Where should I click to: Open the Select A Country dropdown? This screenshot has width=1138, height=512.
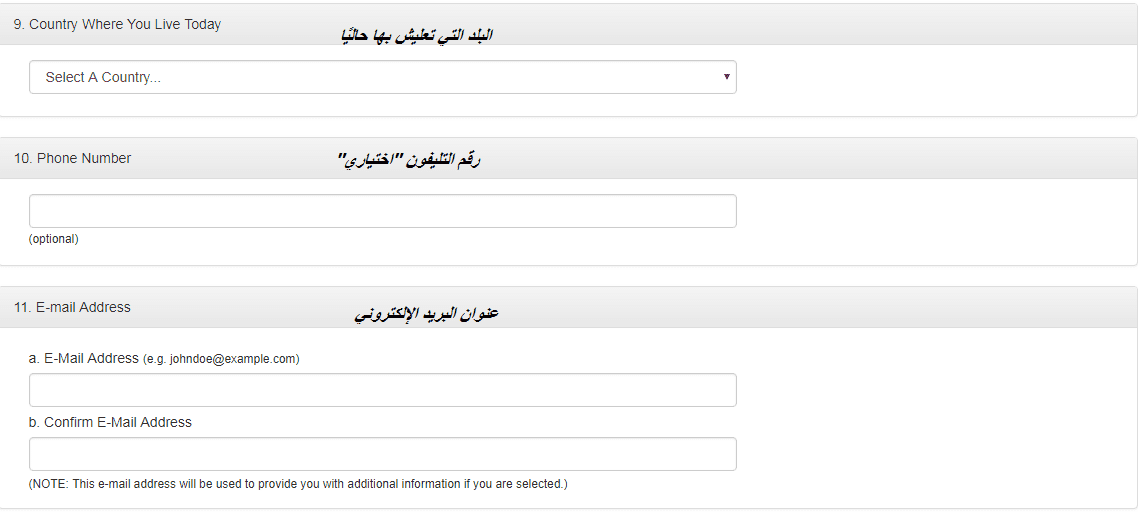pos(382,77)
